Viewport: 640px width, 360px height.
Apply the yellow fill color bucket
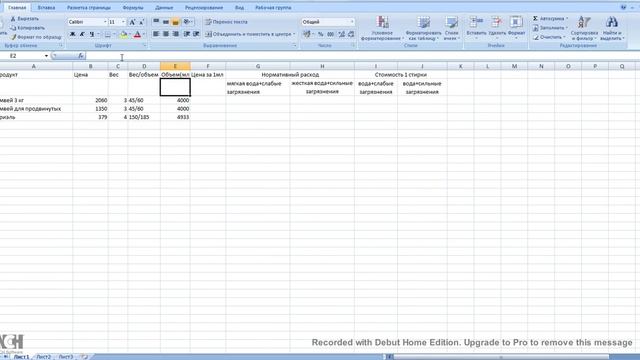(x=123, y=35)
